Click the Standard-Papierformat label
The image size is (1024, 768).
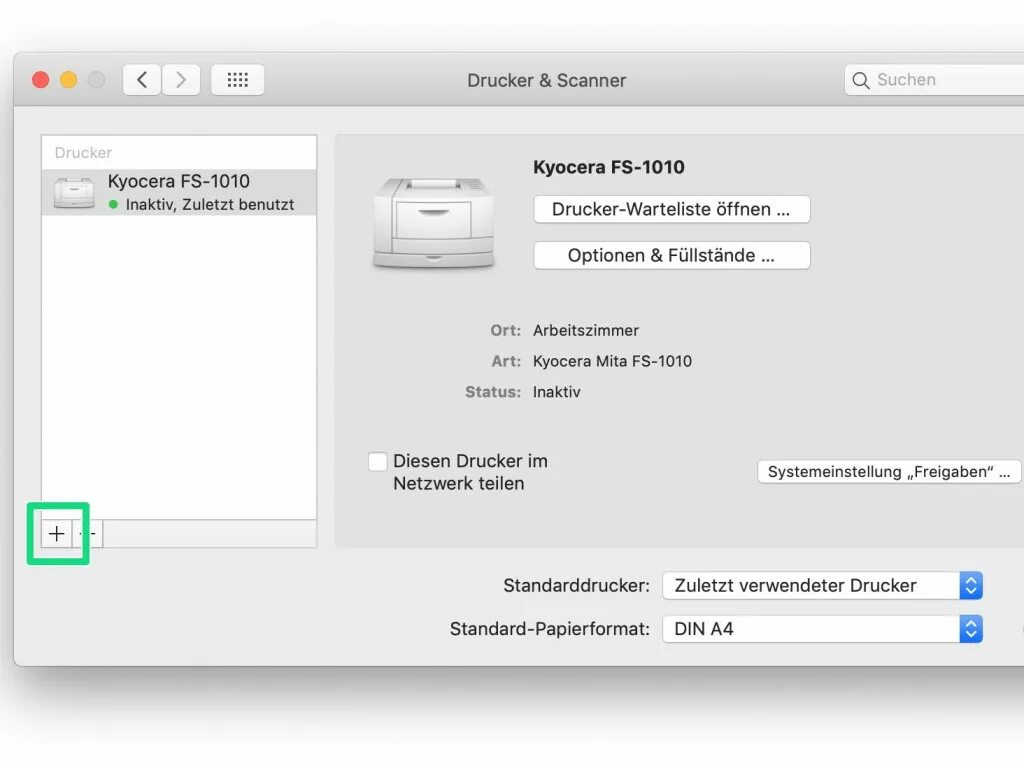click(x=549, y=629)
